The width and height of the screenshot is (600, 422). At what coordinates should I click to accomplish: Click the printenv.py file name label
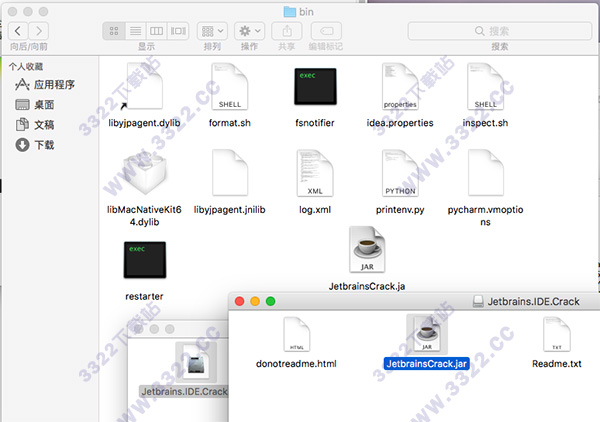pyautogui.click(x=400, y=210)
